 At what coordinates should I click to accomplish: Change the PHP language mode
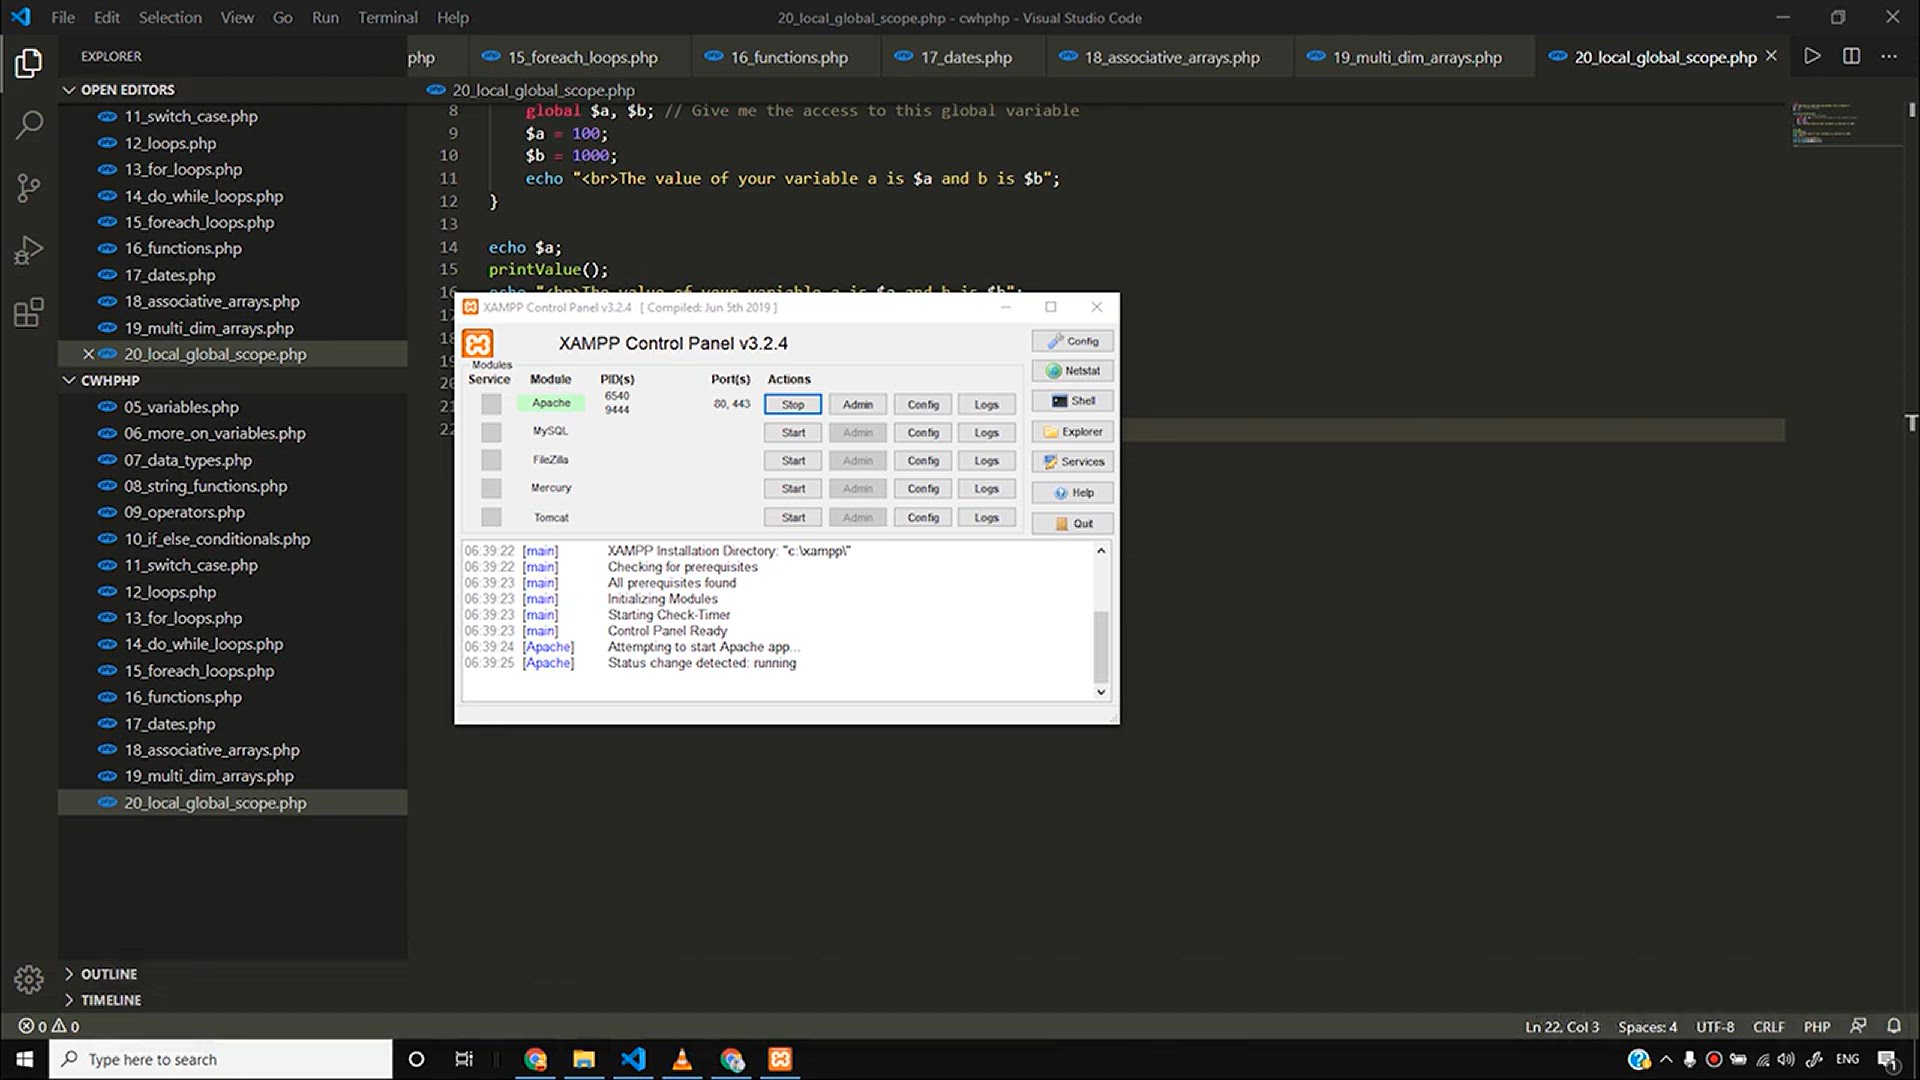1817,1027
